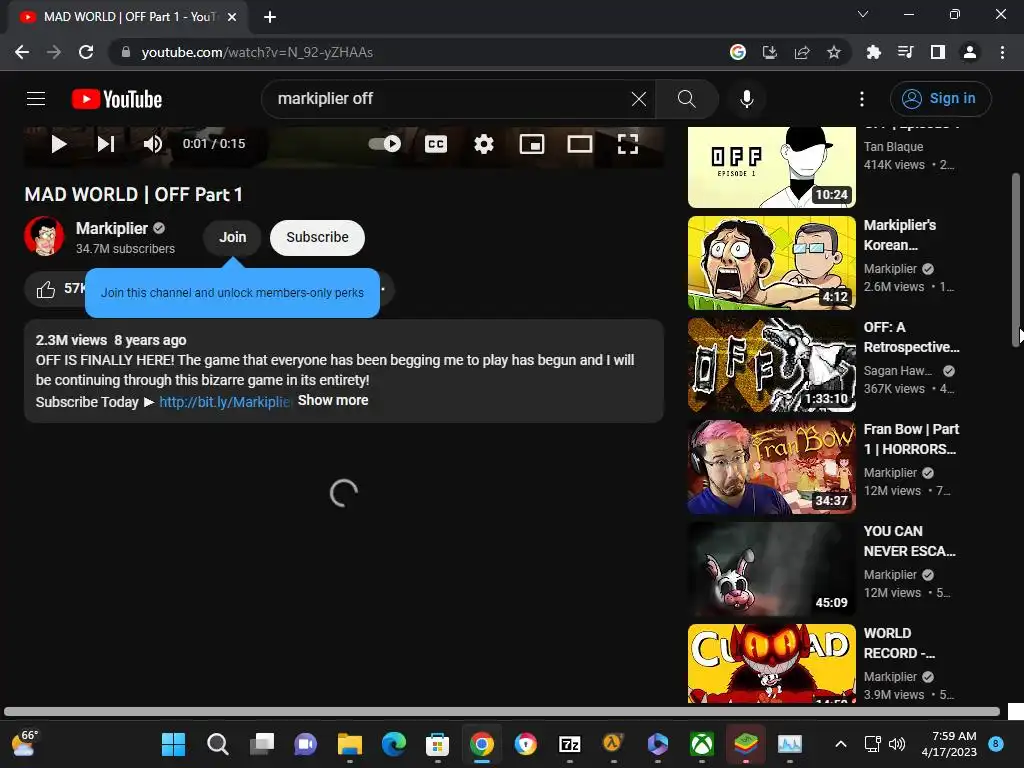
Task: Open the player settings gear
Action: (x=483, y=144)
